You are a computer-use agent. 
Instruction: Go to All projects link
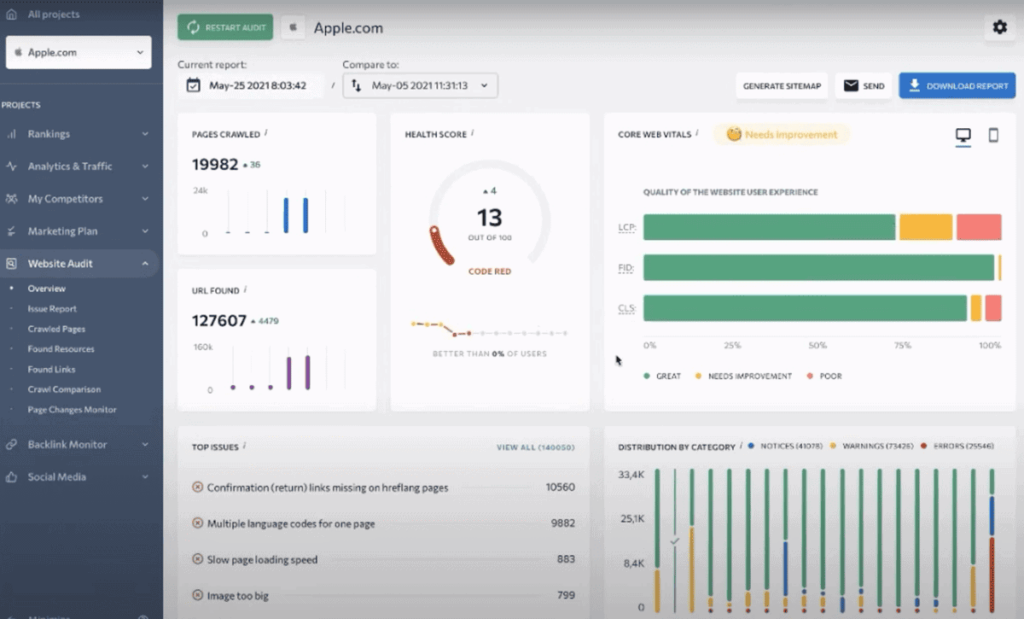pos(54,14)
